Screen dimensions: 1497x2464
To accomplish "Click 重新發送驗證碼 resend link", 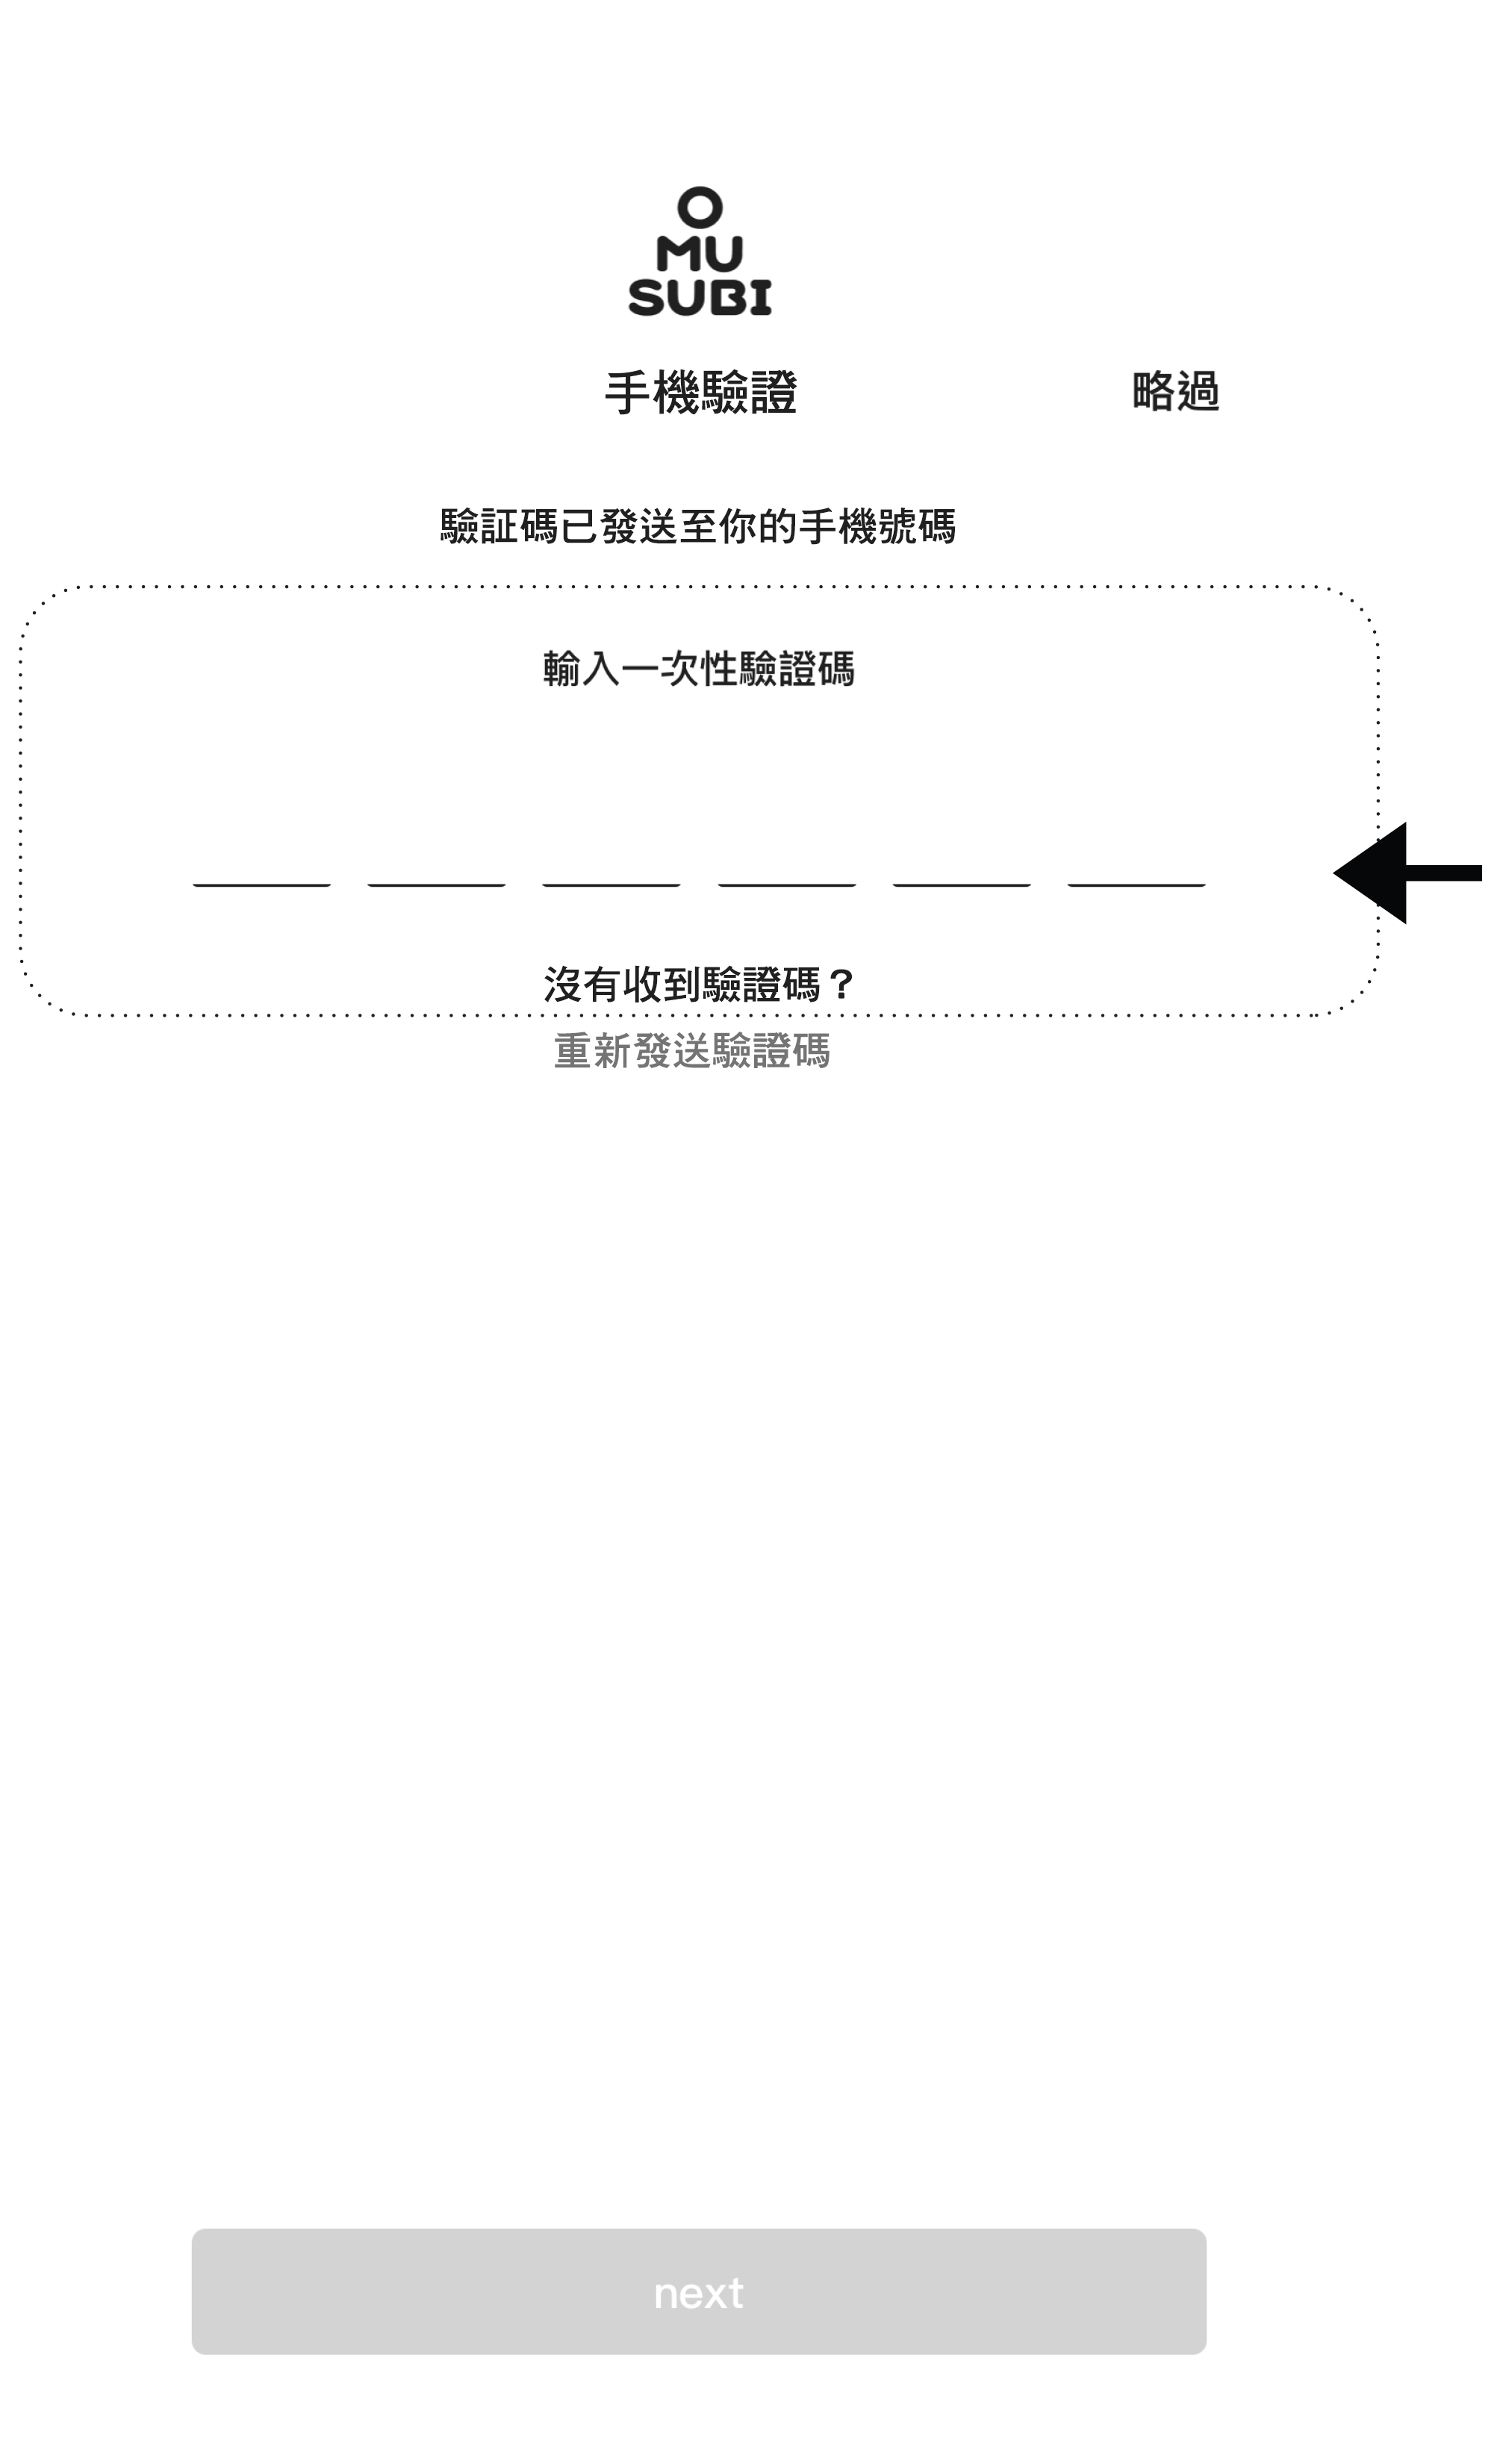I will coord(697,1052).
